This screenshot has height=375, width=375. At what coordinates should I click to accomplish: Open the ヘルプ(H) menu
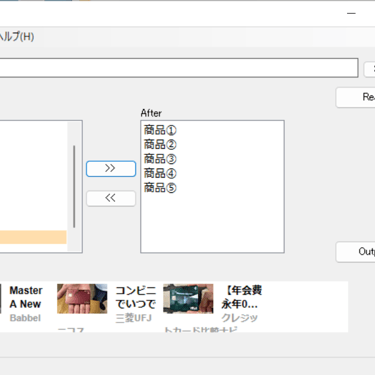(x=17, y=36)
